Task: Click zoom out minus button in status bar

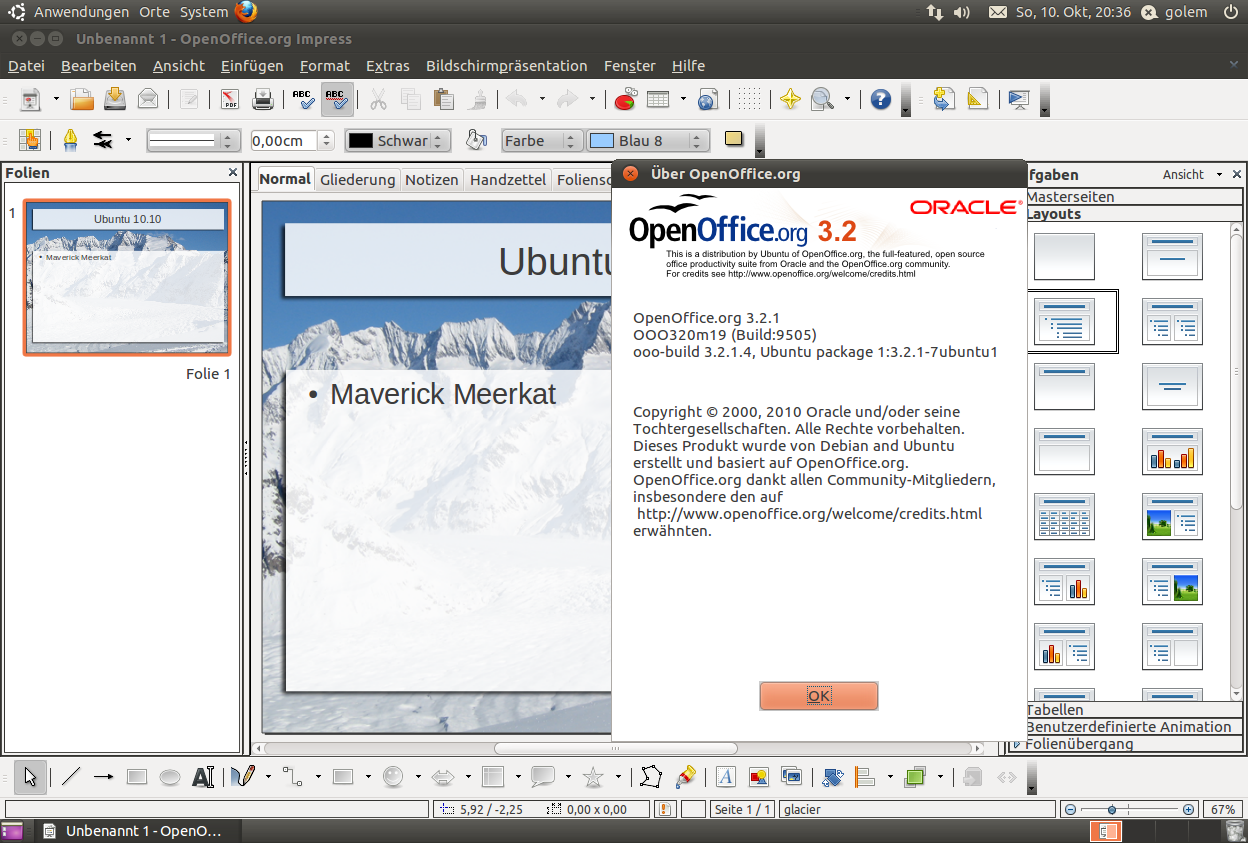Action: pyautogui.click(x=1070, y=809)
